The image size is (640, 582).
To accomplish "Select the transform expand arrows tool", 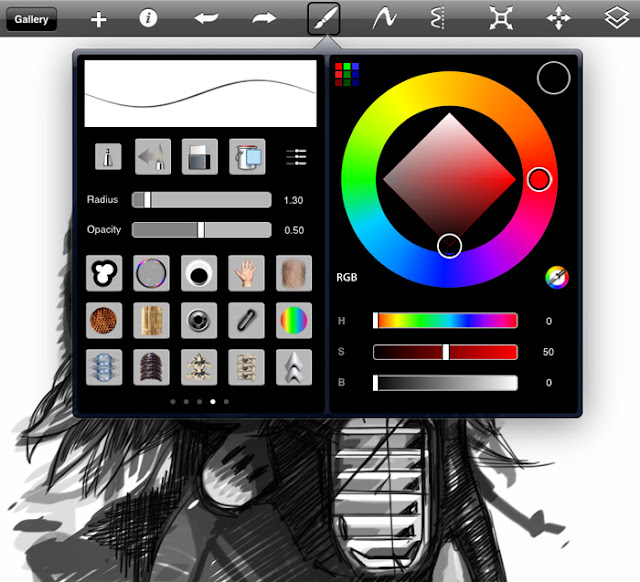I will click(501, 18).
